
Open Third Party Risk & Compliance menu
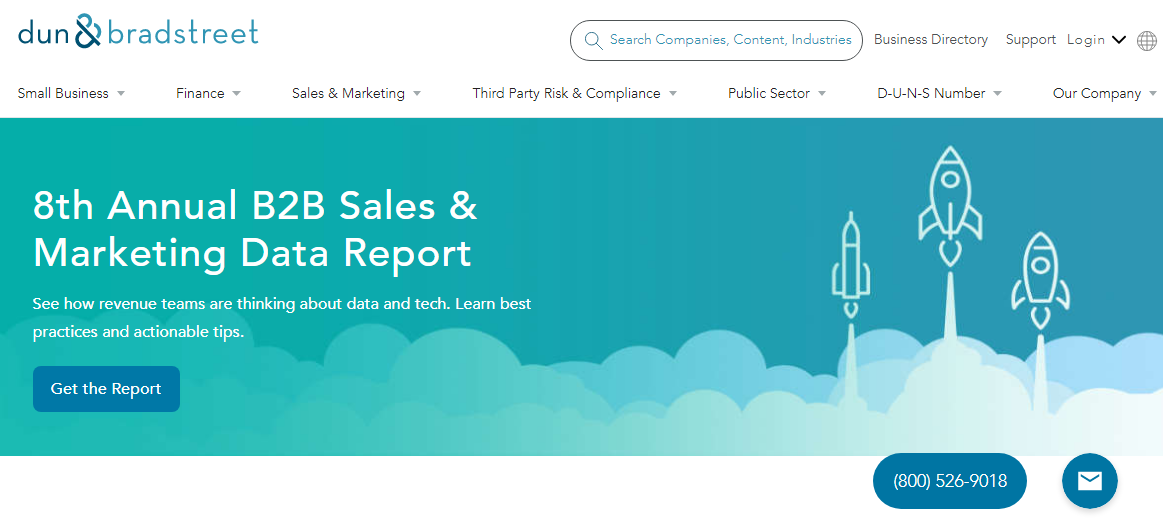point(567,93)
